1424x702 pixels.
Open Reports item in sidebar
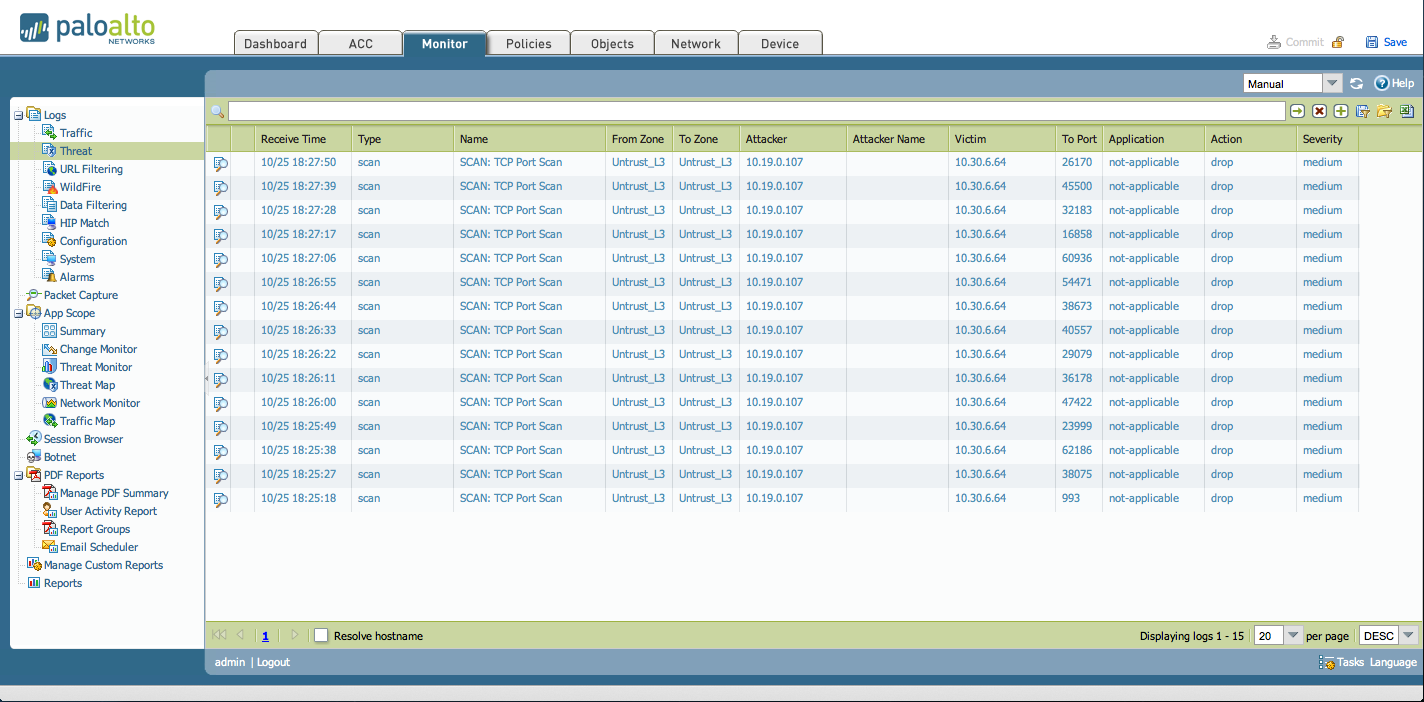63,583
